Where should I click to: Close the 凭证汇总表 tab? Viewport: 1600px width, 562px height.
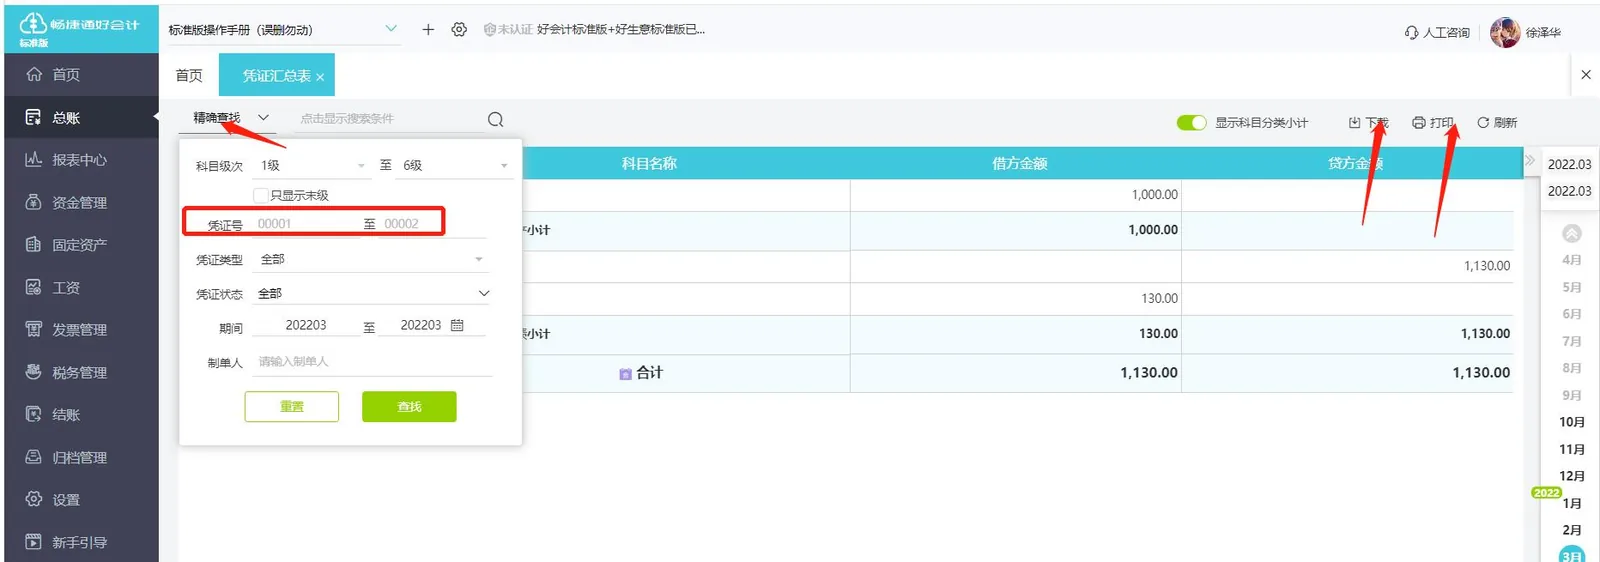(320, 77)
